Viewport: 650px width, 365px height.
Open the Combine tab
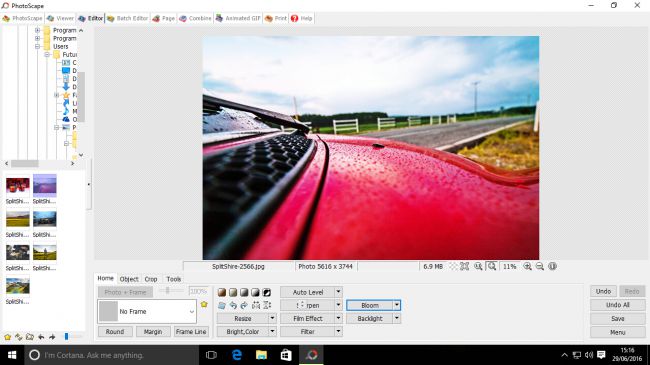coord(195,18)
